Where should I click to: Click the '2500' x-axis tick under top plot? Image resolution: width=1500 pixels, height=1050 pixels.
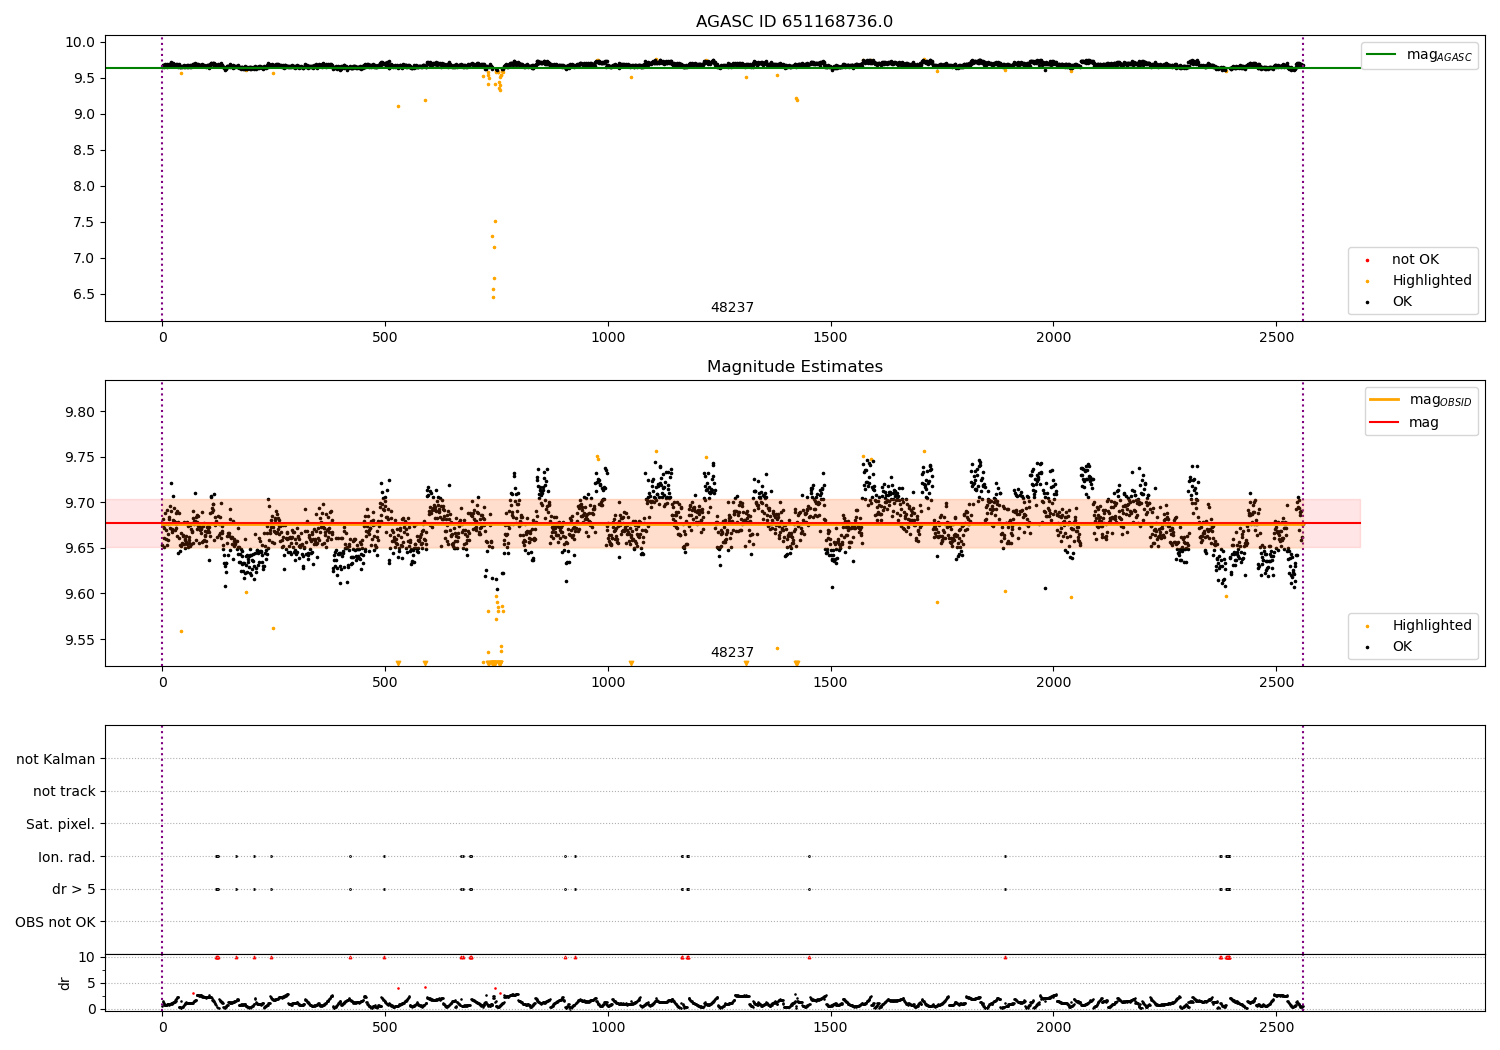coord(1276,338)
